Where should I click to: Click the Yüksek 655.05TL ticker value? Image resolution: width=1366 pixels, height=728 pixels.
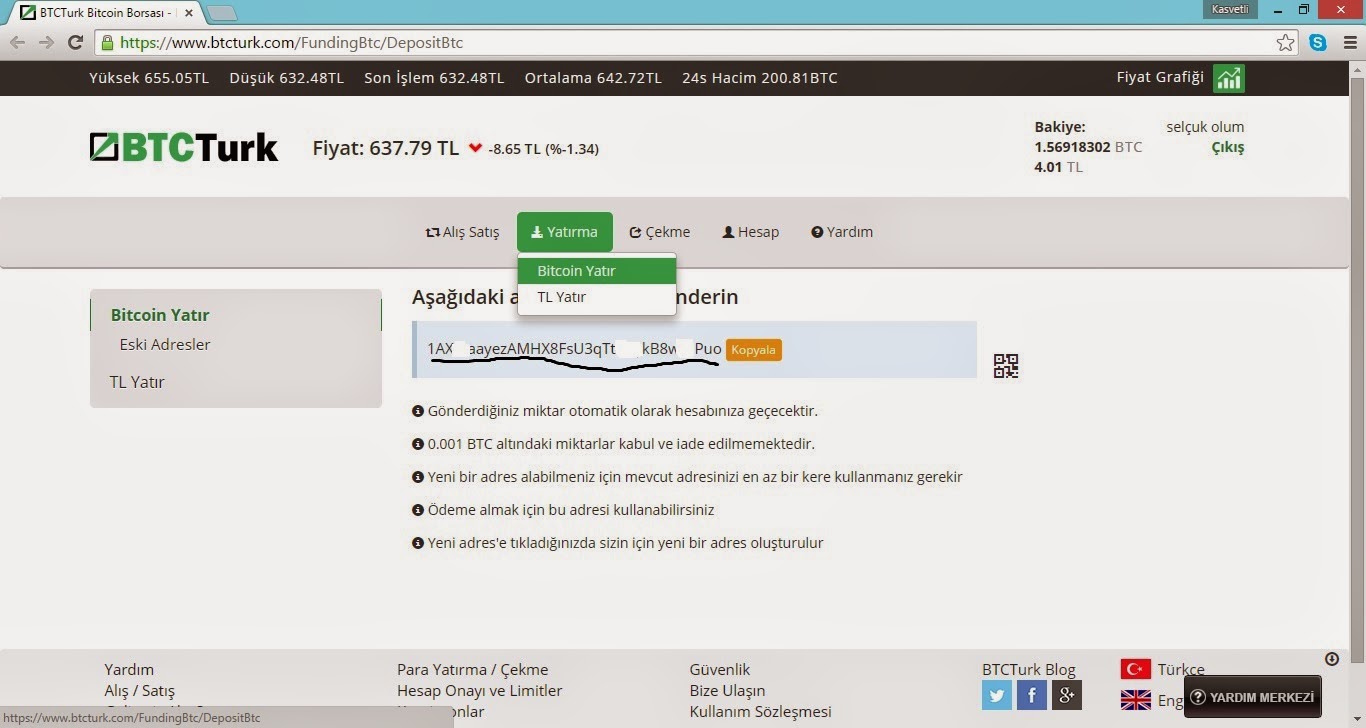[x=149, y=78]
